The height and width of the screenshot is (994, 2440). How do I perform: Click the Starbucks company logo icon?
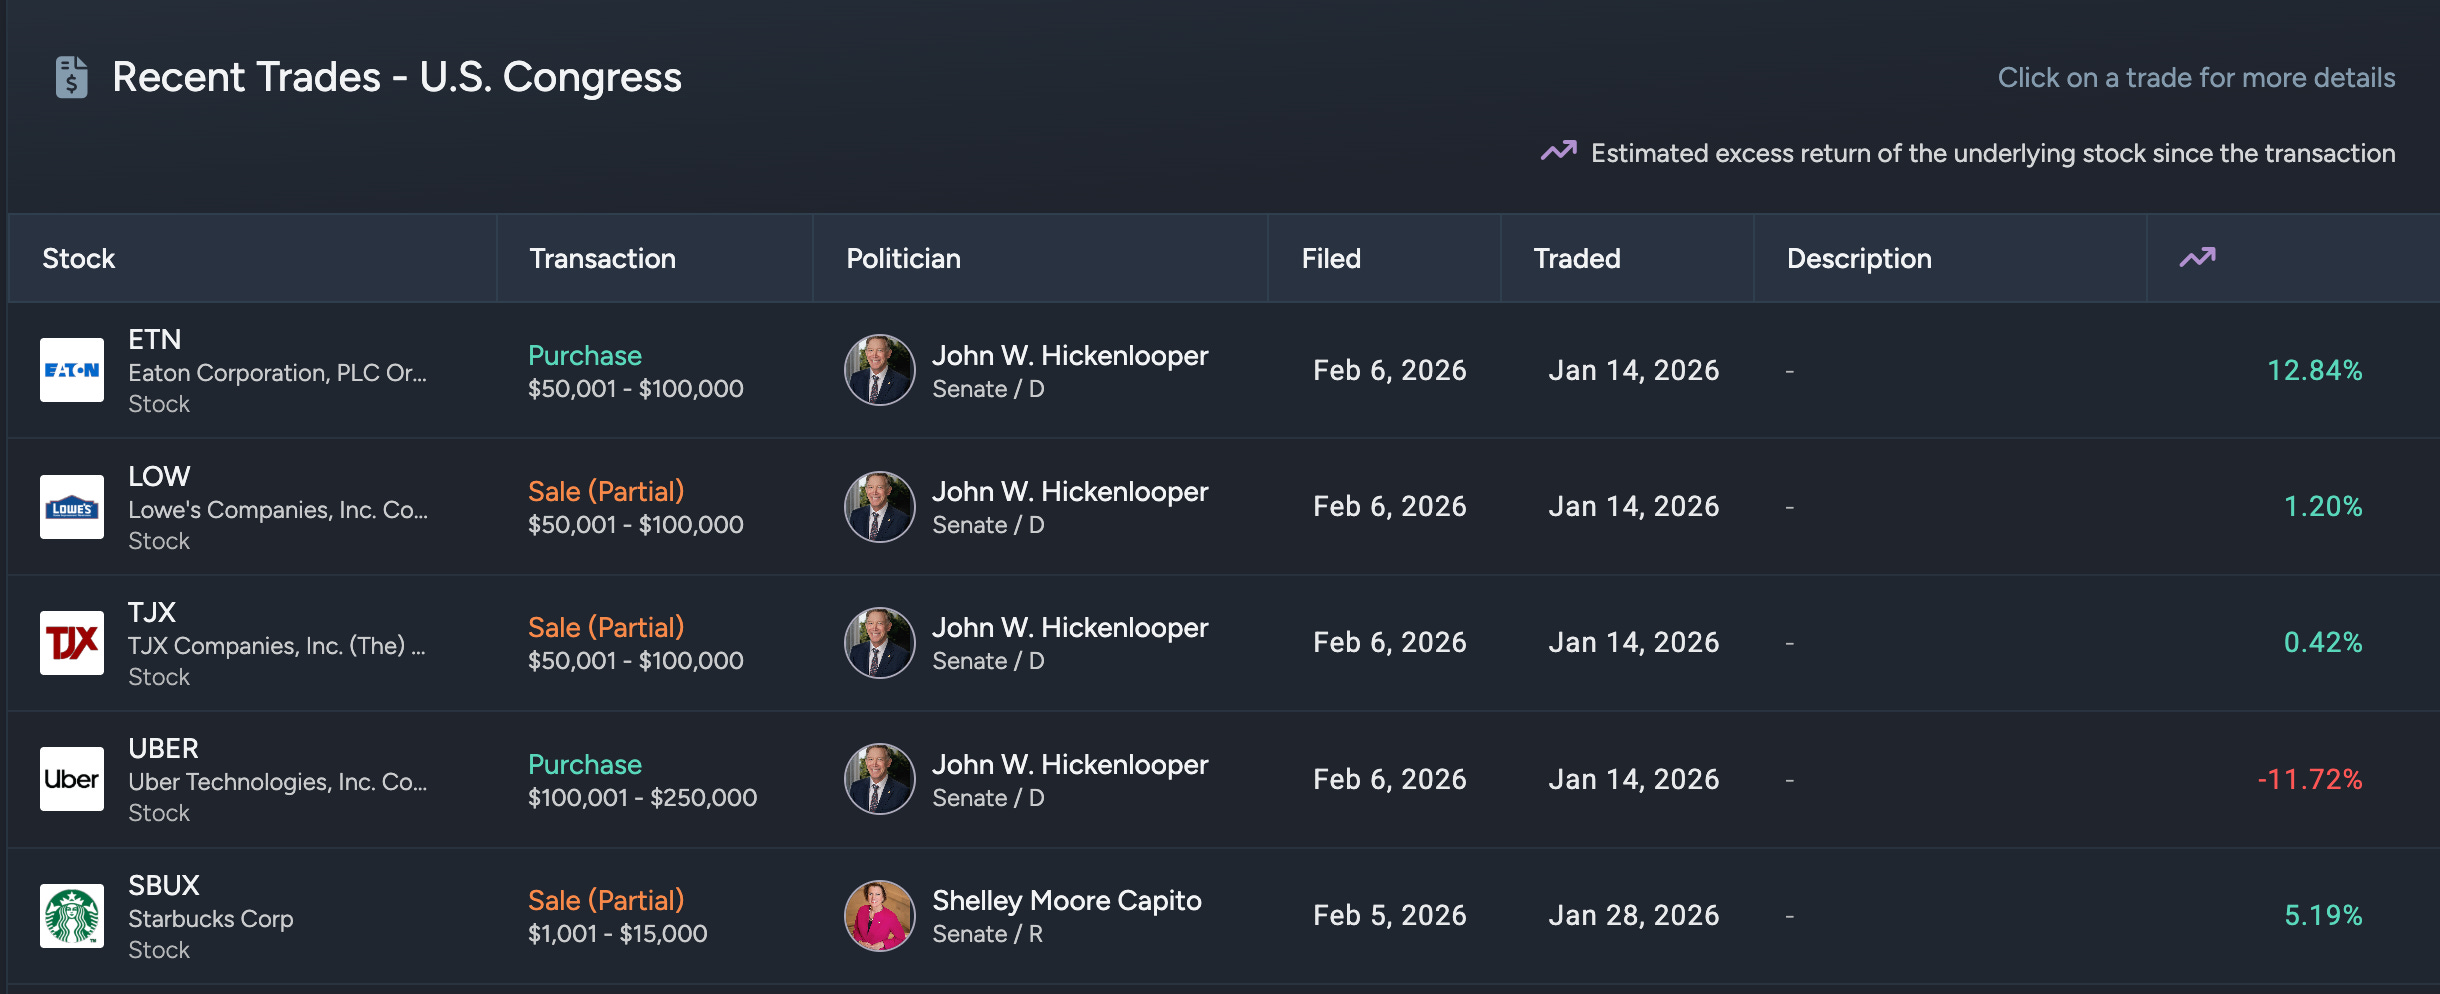click(x=72, y=916)
